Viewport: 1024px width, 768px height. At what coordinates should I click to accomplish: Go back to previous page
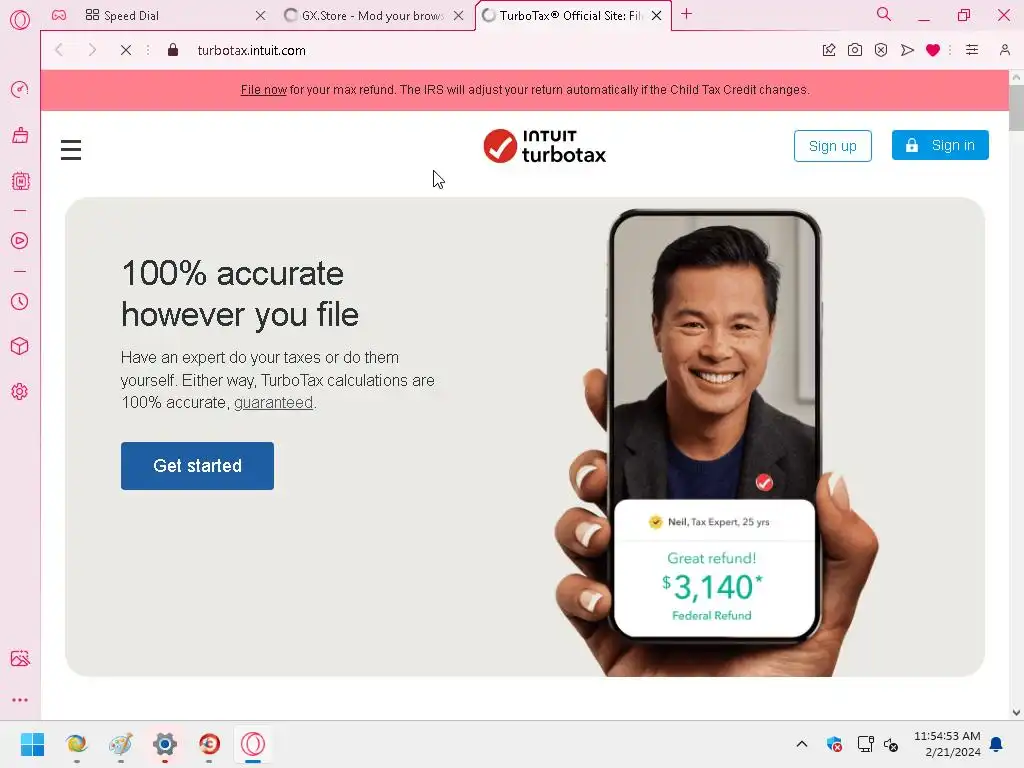point(59,50)
